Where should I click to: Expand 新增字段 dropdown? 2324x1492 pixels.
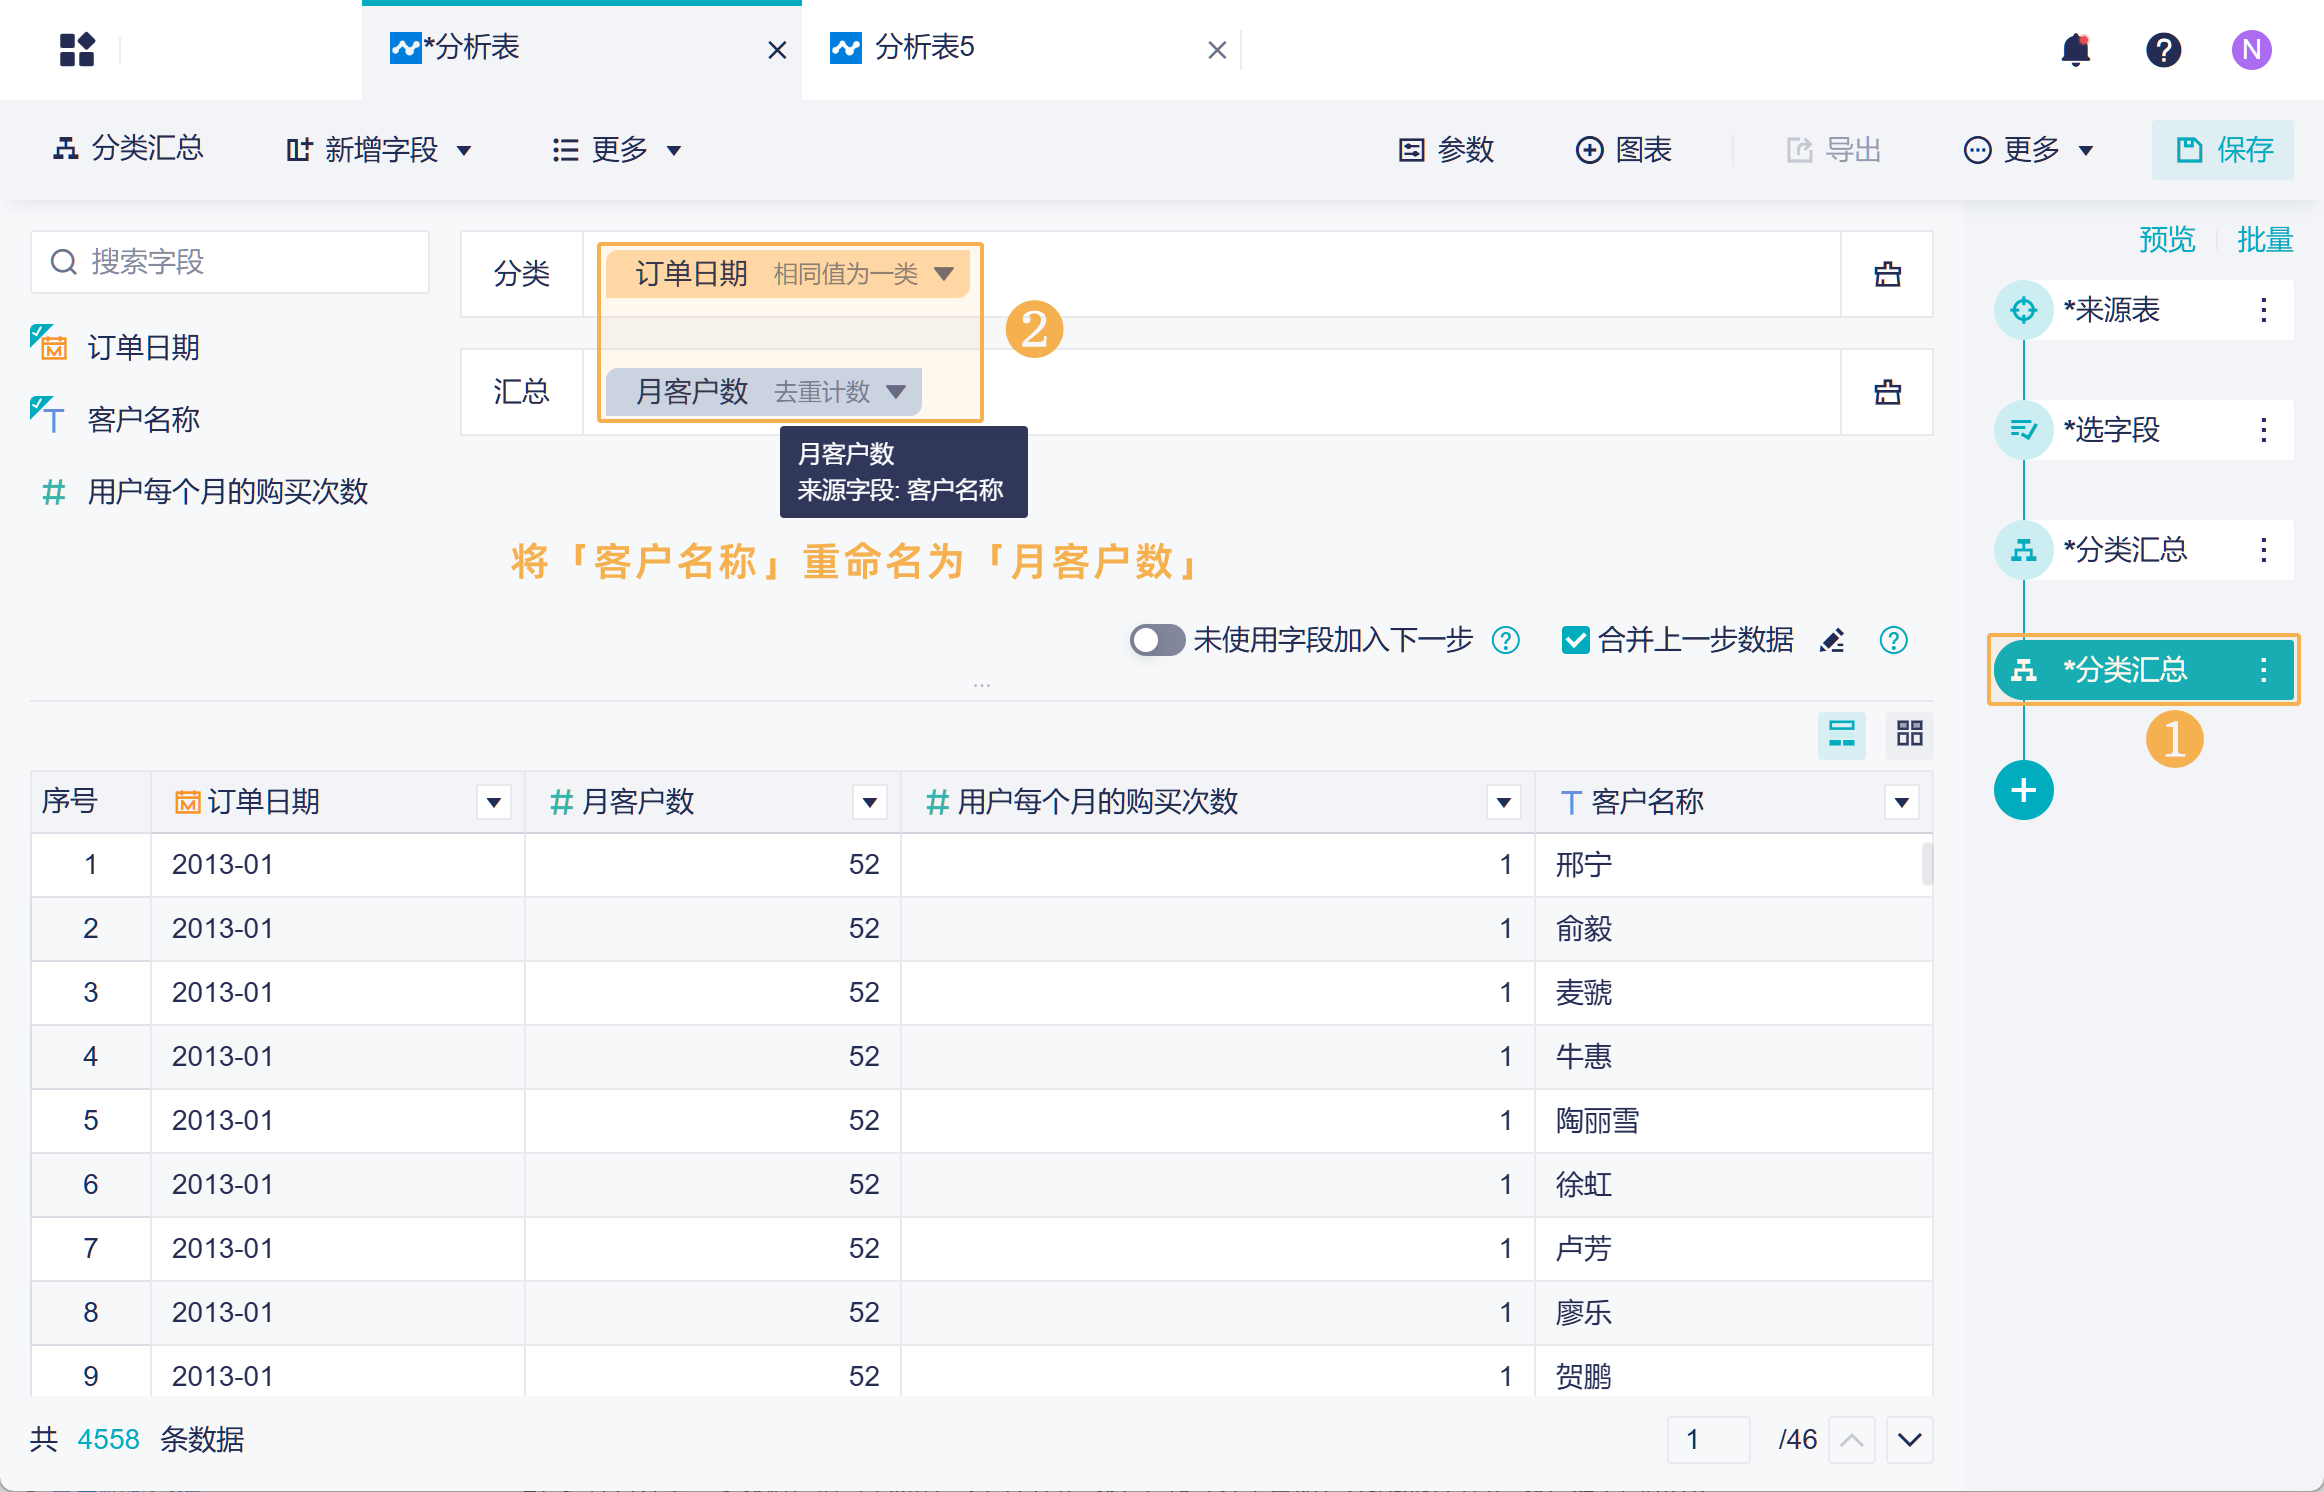pyautogui.click(x=464, y=150)
